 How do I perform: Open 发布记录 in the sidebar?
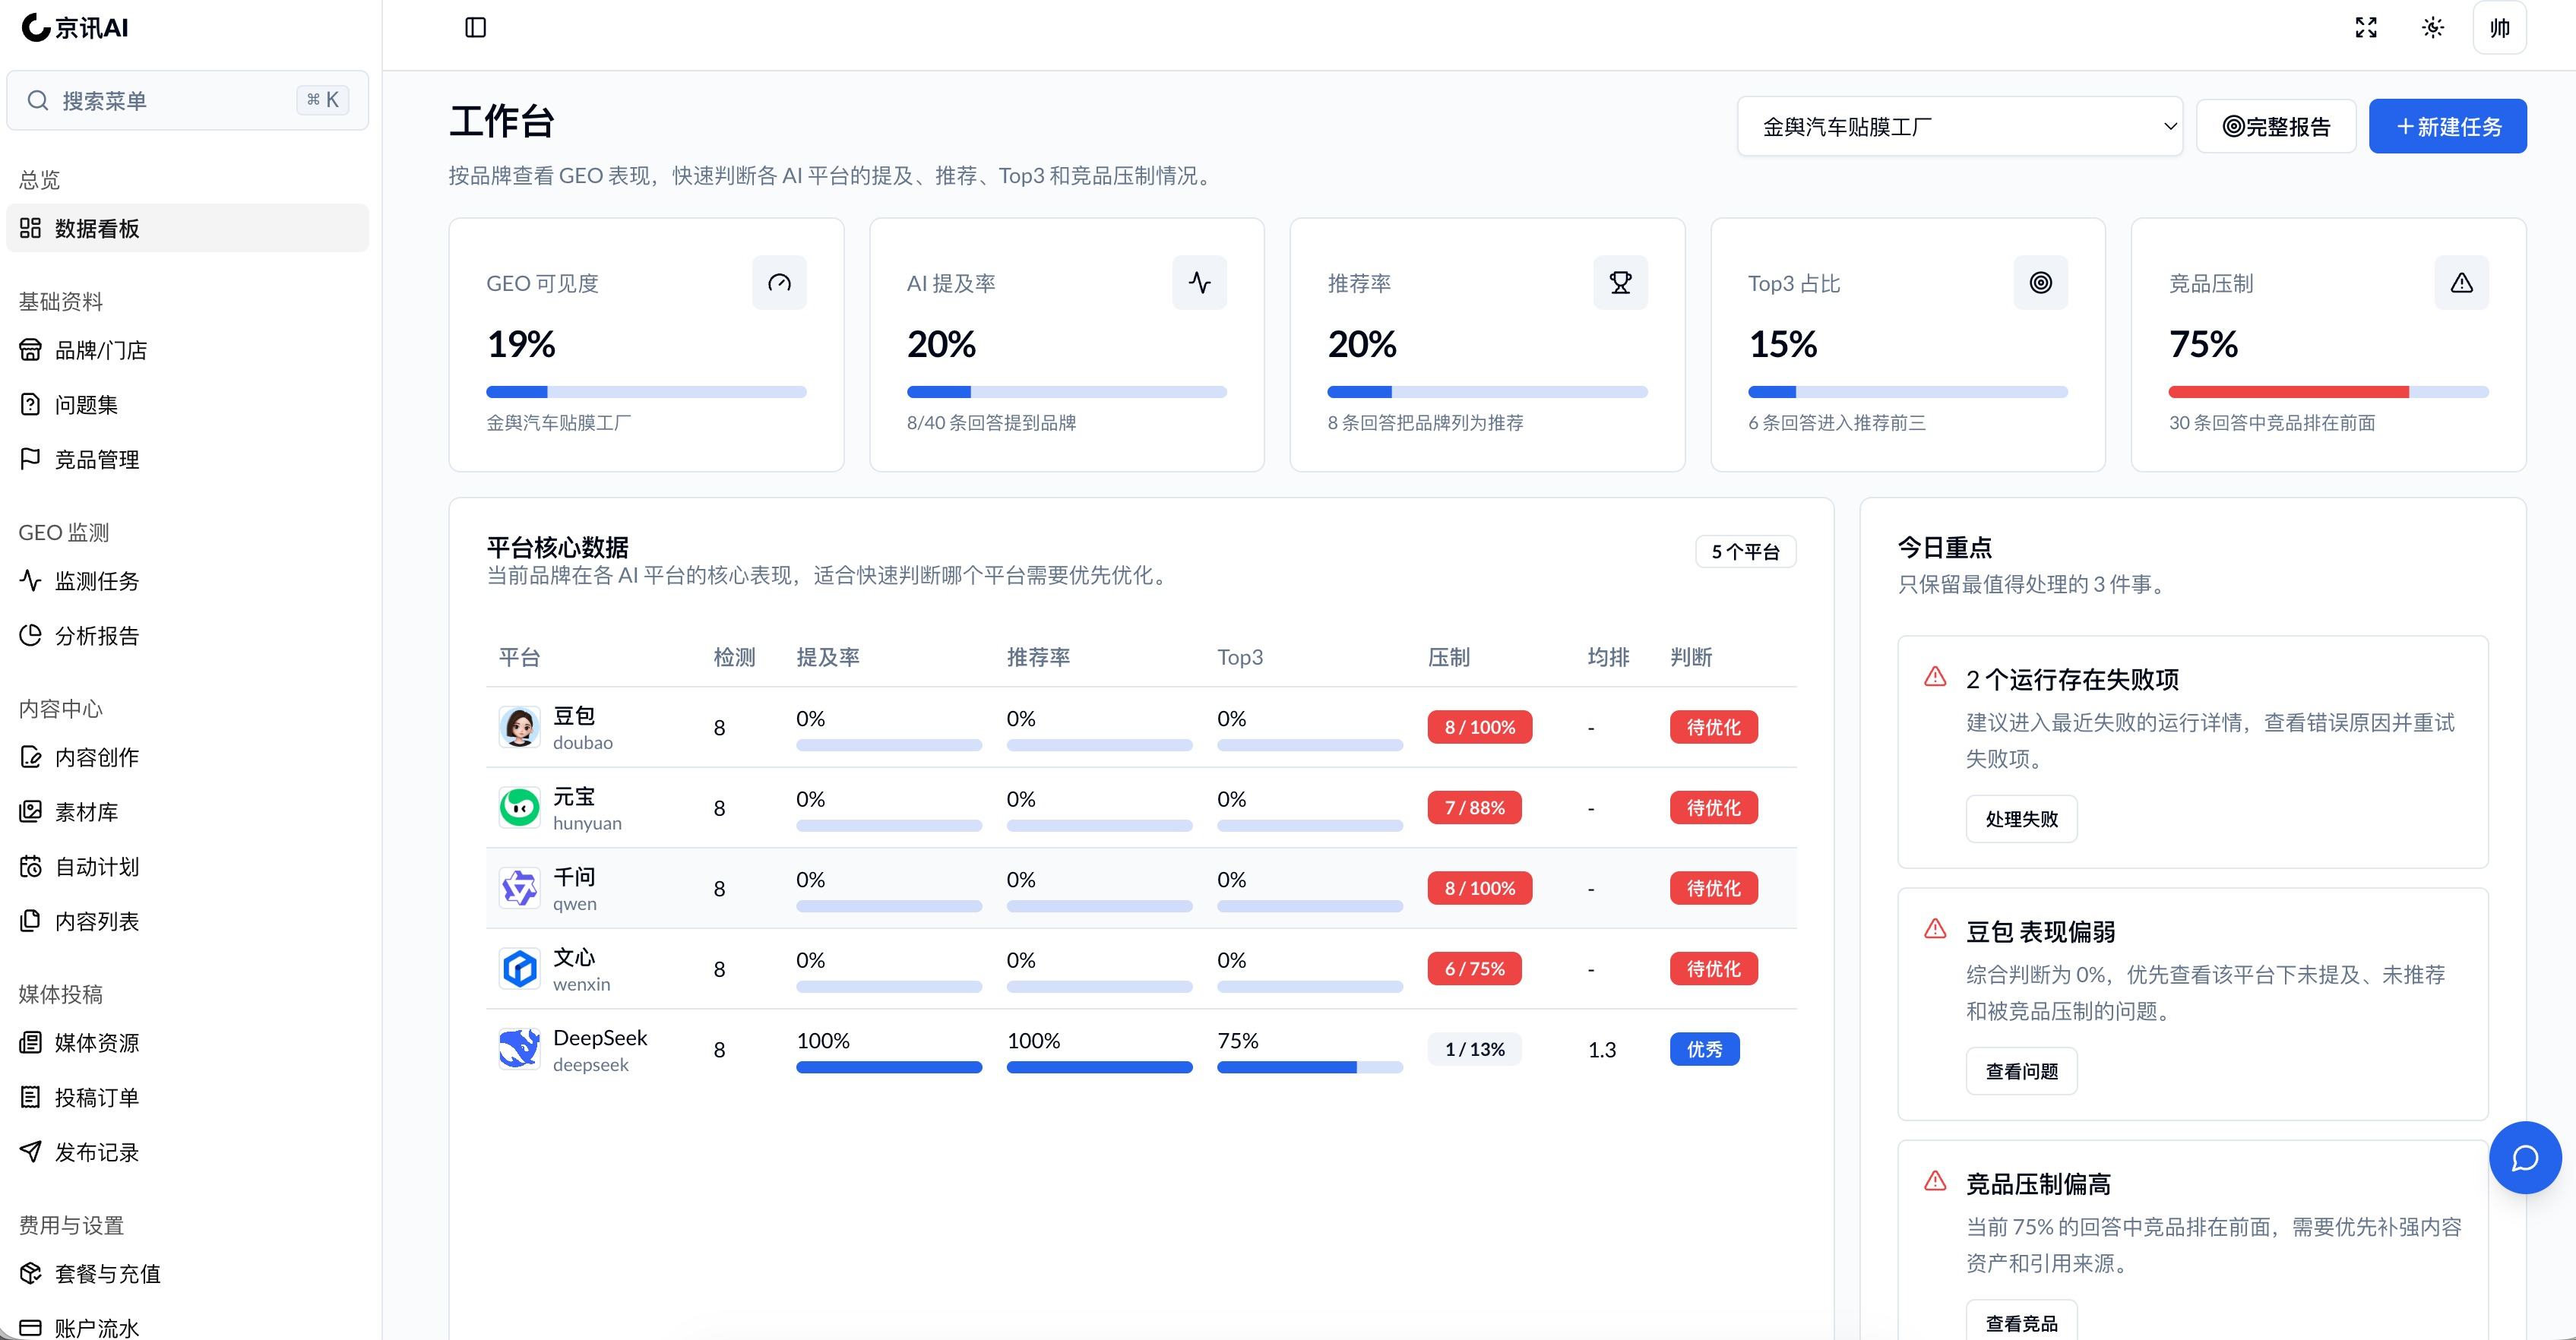[188, 1152]
